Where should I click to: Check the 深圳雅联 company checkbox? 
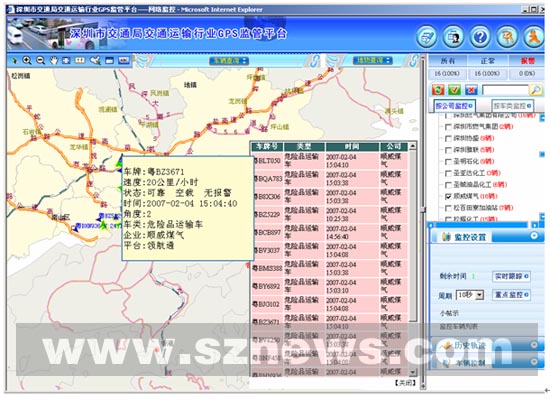point(448,150)
